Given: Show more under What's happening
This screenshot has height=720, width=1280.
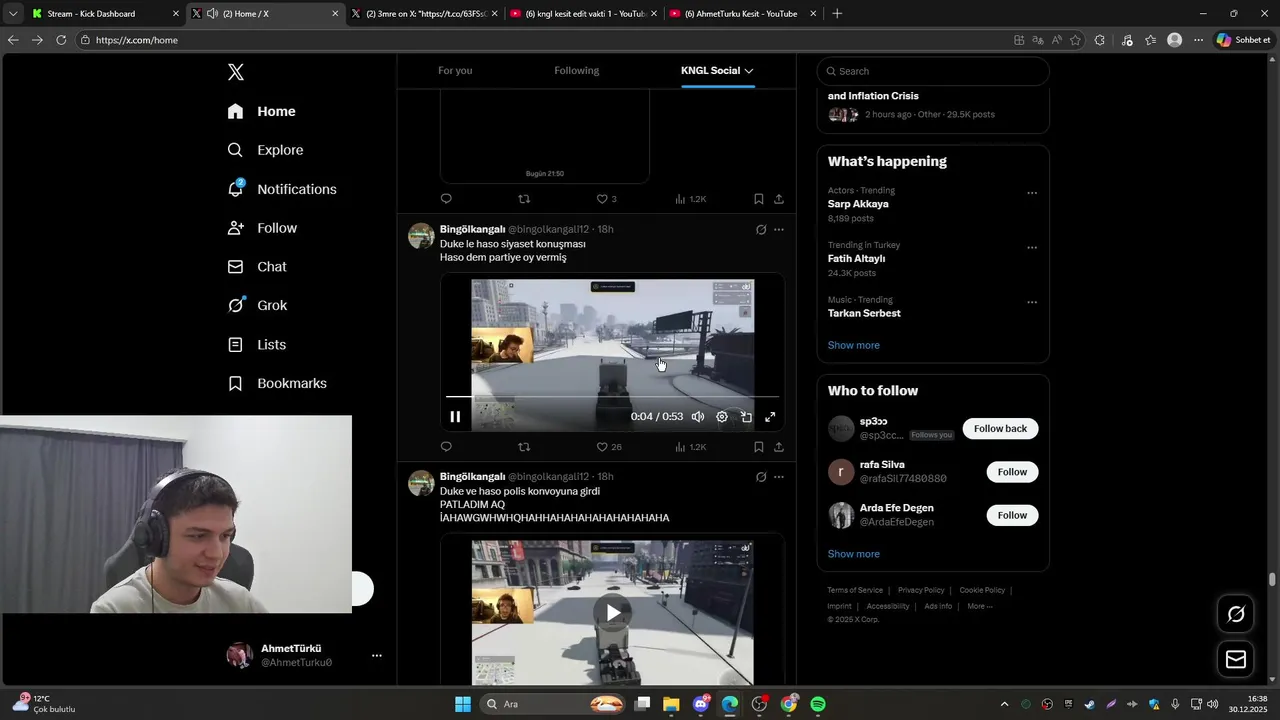Looking at the screenshot, I should click(854, 345).
